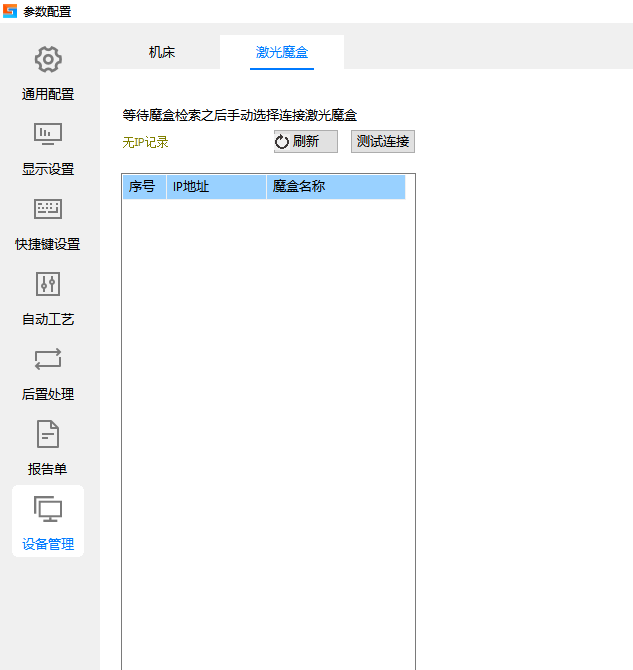Select the 激光魔盒 tab
The height and width of the screenshot is (670, 633).
(282, 52)
